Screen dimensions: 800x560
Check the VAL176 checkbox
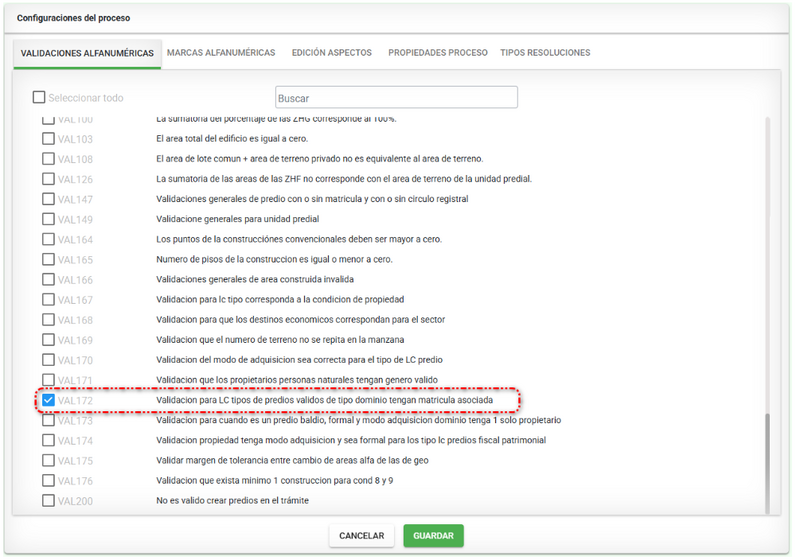(x=48, y=480)
